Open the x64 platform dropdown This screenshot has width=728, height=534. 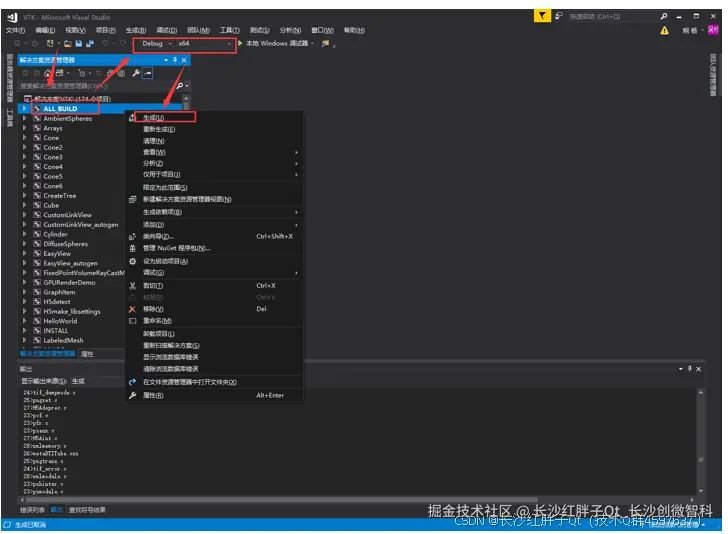click(x=204, y=44)
